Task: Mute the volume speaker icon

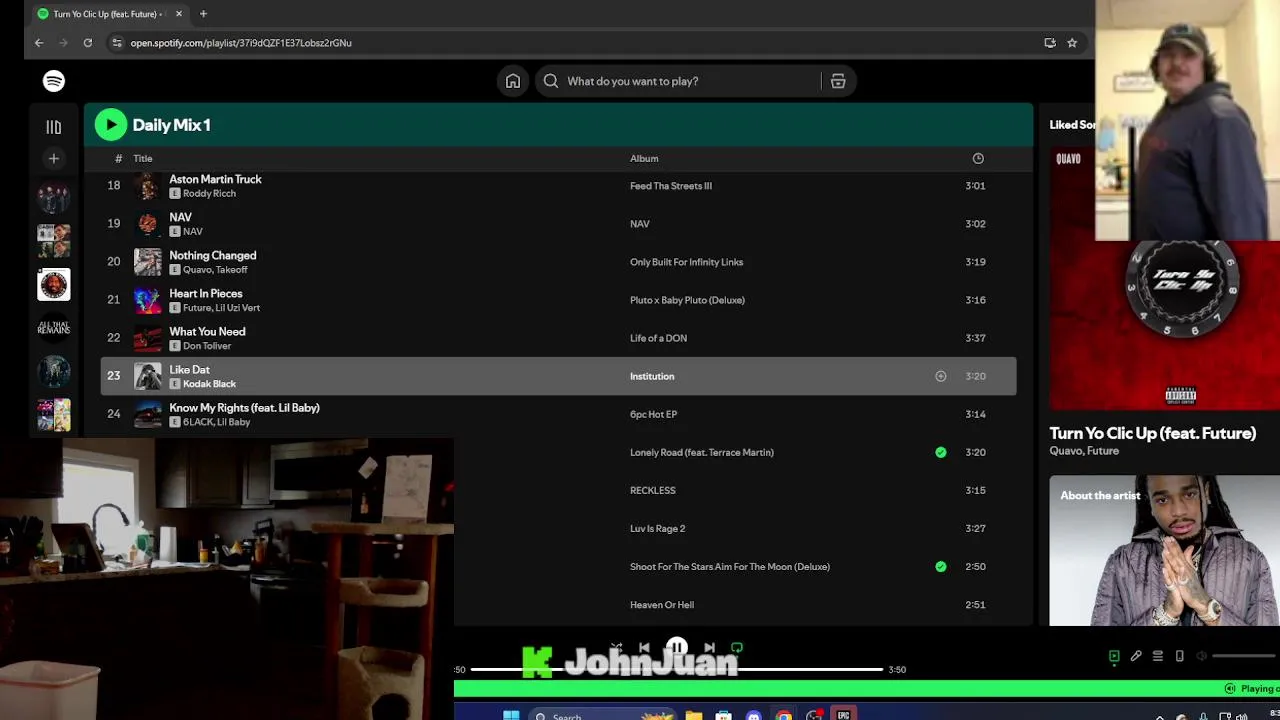Action: coord(1202,656)
